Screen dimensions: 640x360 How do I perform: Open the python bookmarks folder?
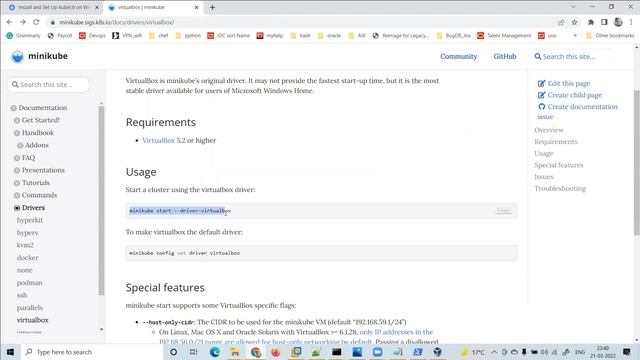[x=188, y=36]
